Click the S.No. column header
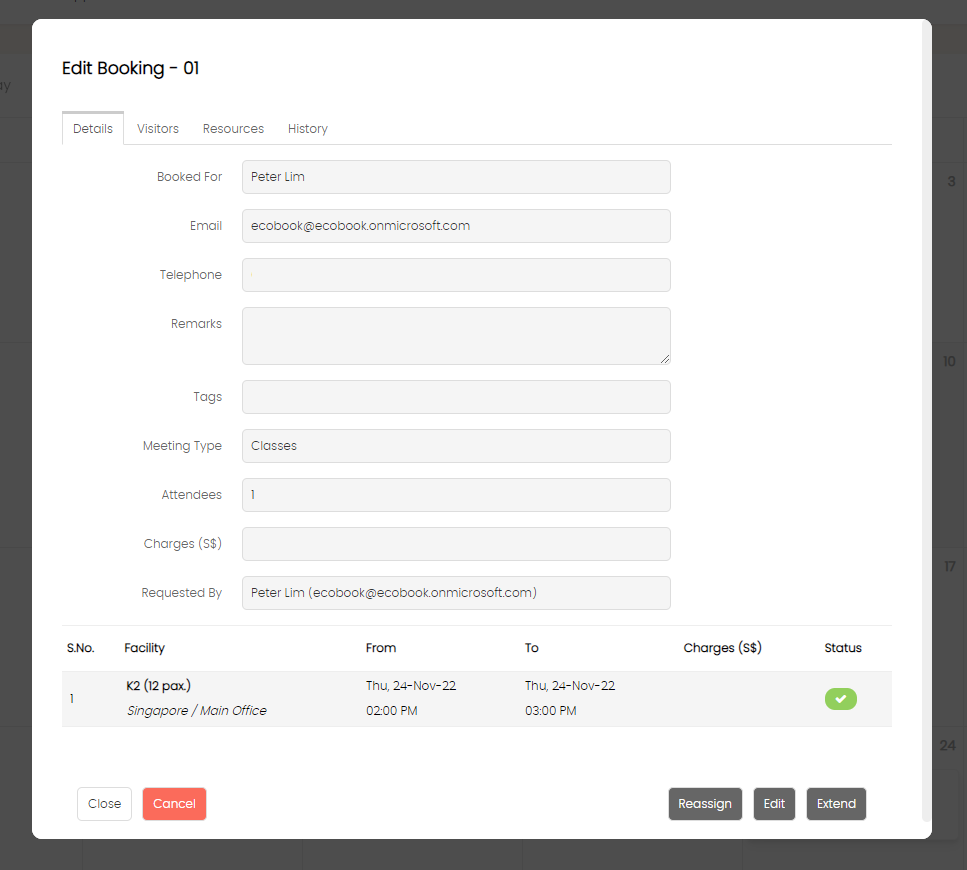967x870 pixels. click(x=81, y=647)
